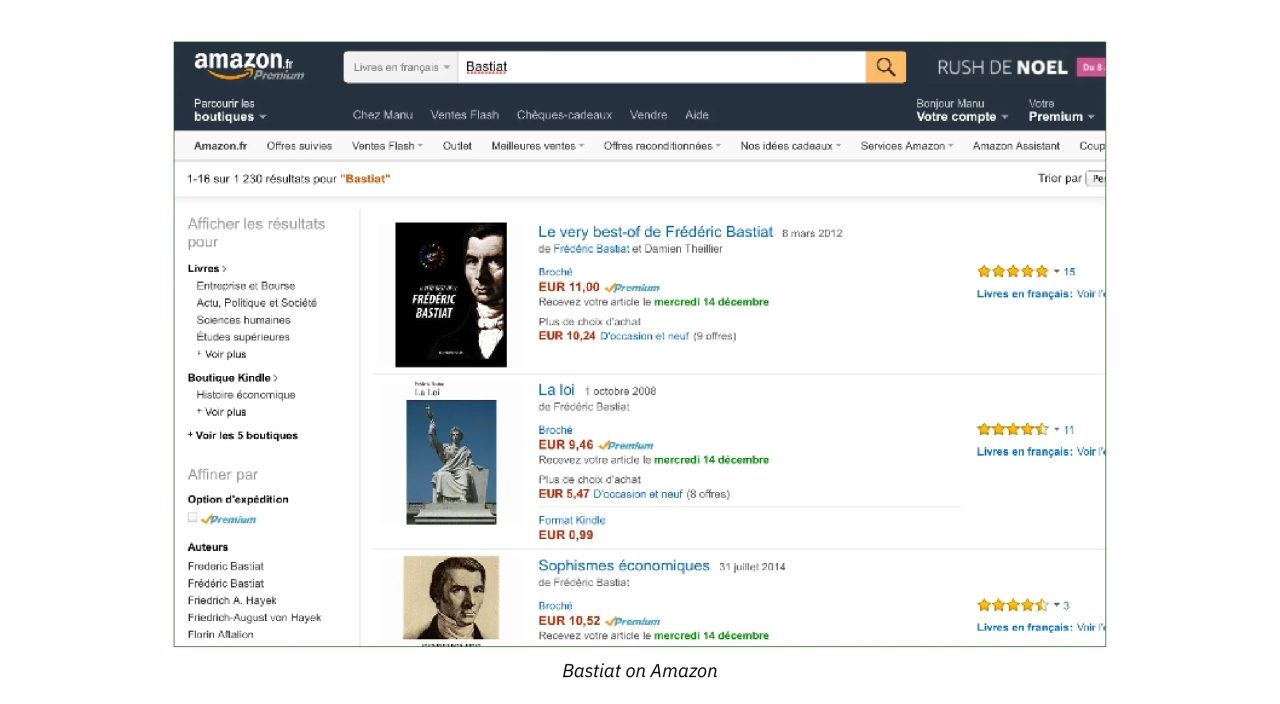The height and width of the screenshot is (704, 1280).
Task: Open the Sophismes économiques title link
Action: coord(623,566)
